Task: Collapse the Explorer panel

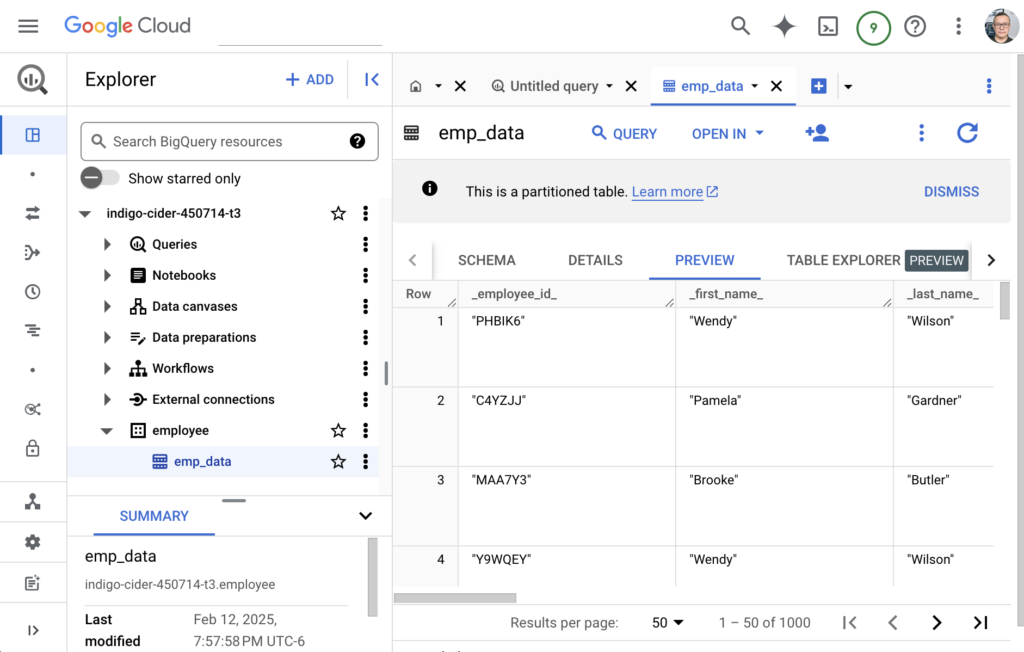Action: click(x=371, y=80)
